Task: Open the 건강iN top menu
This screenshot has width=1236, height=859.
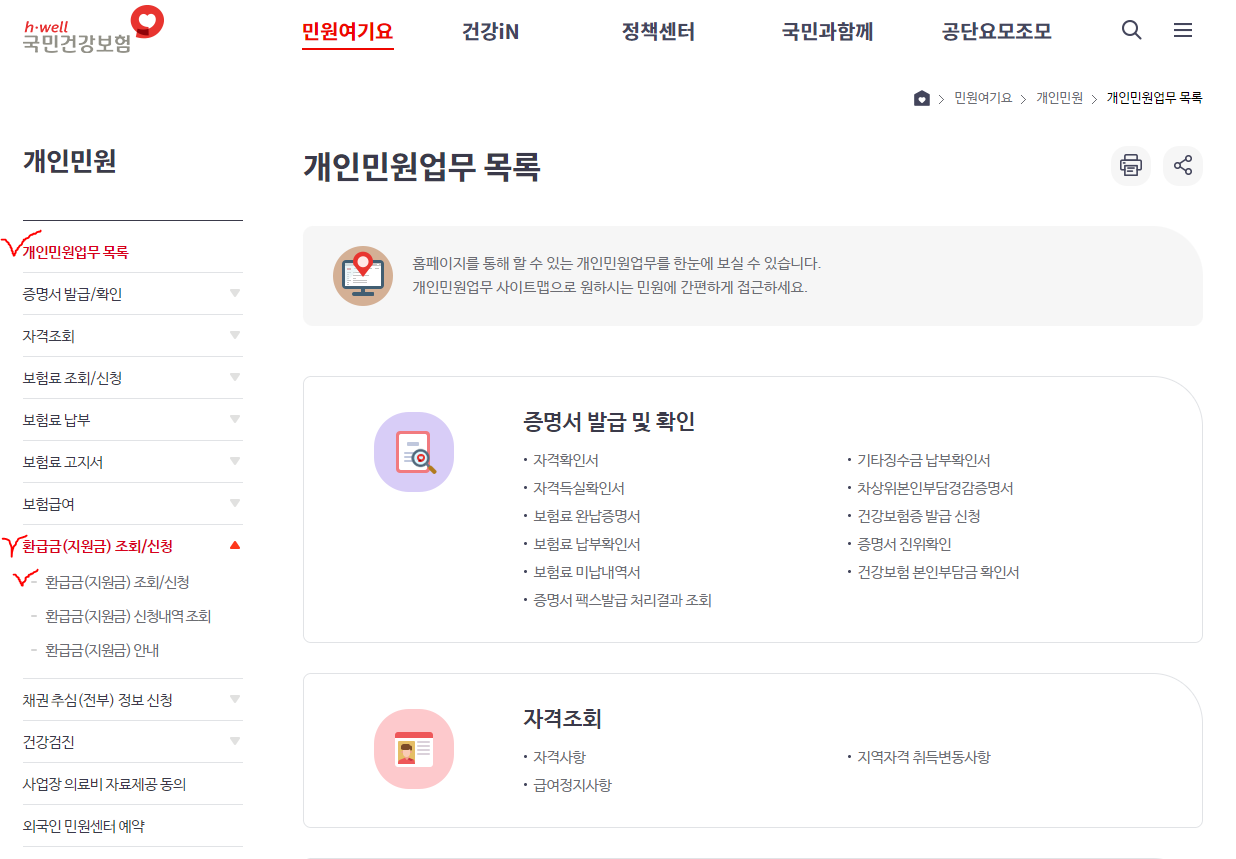Action: click(x=490, y=32)
